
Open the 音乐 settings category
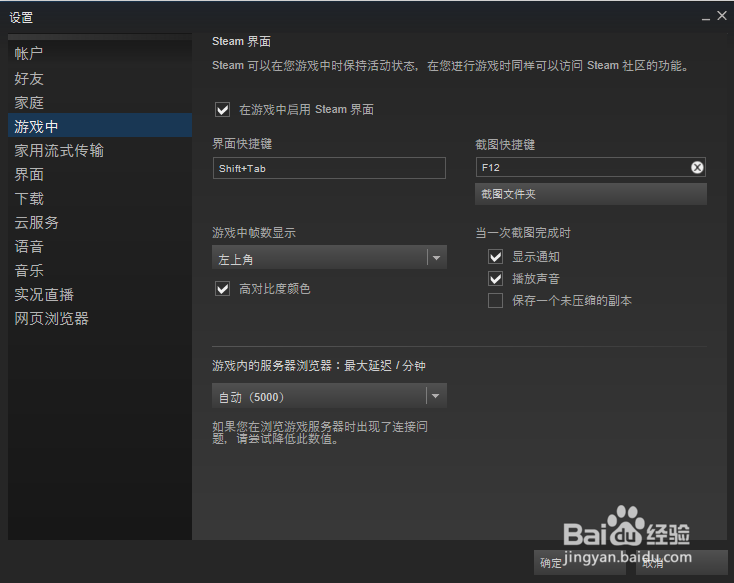click(100, 270)
